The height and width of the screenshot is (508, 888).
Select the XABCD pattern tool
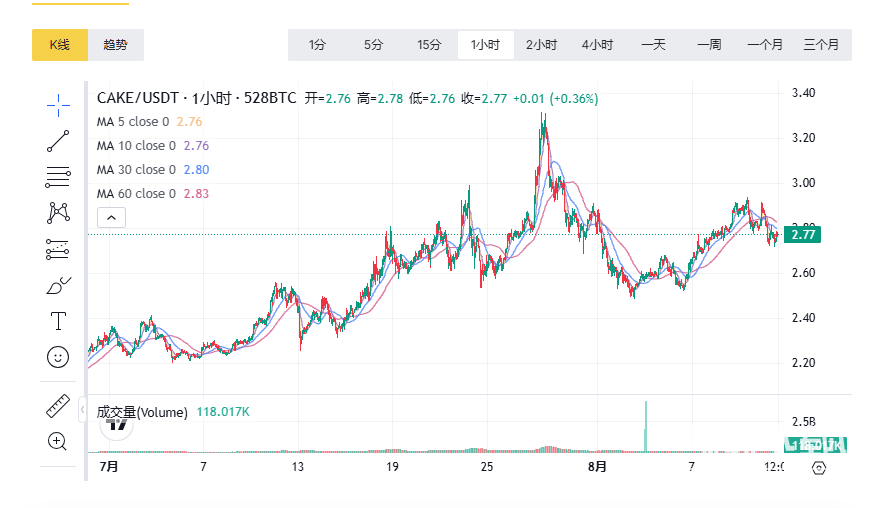[58, 213]
